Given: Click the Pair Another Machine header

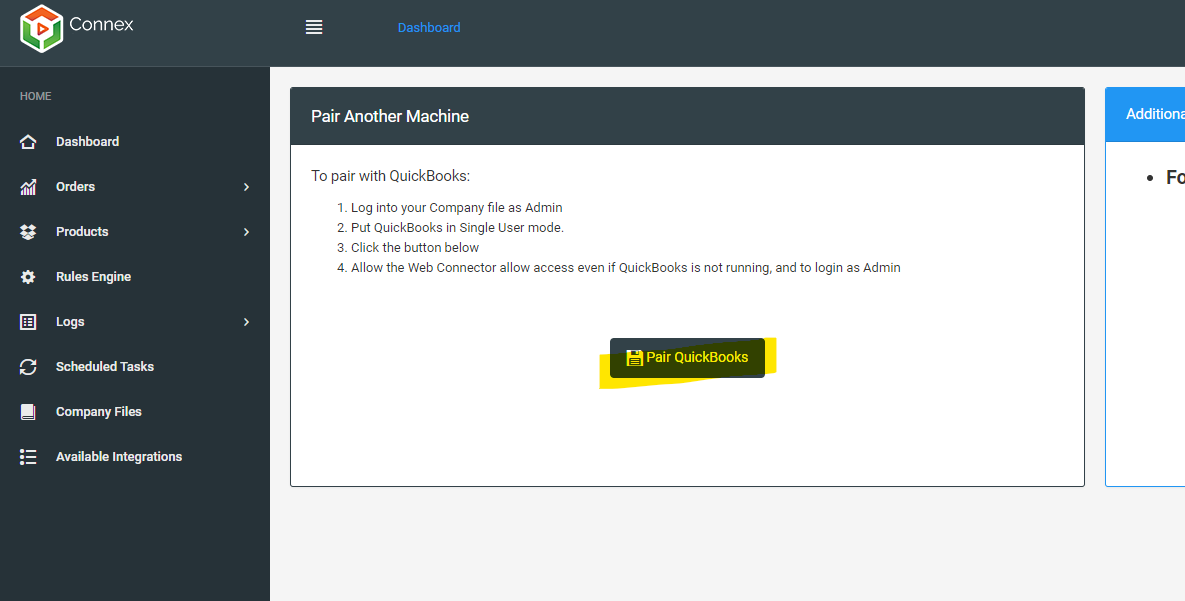Looking at the screenshot, I should [x=390, y=116].
